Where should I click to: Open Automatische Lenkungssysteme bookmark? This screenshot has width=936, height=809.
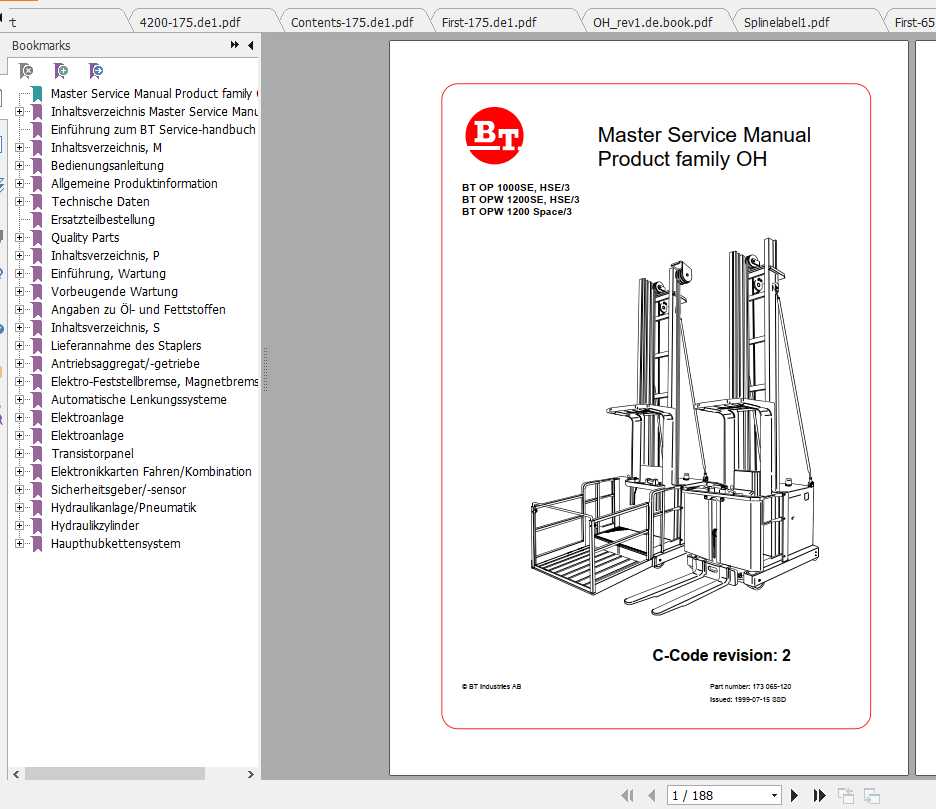(x=138, y=399)
